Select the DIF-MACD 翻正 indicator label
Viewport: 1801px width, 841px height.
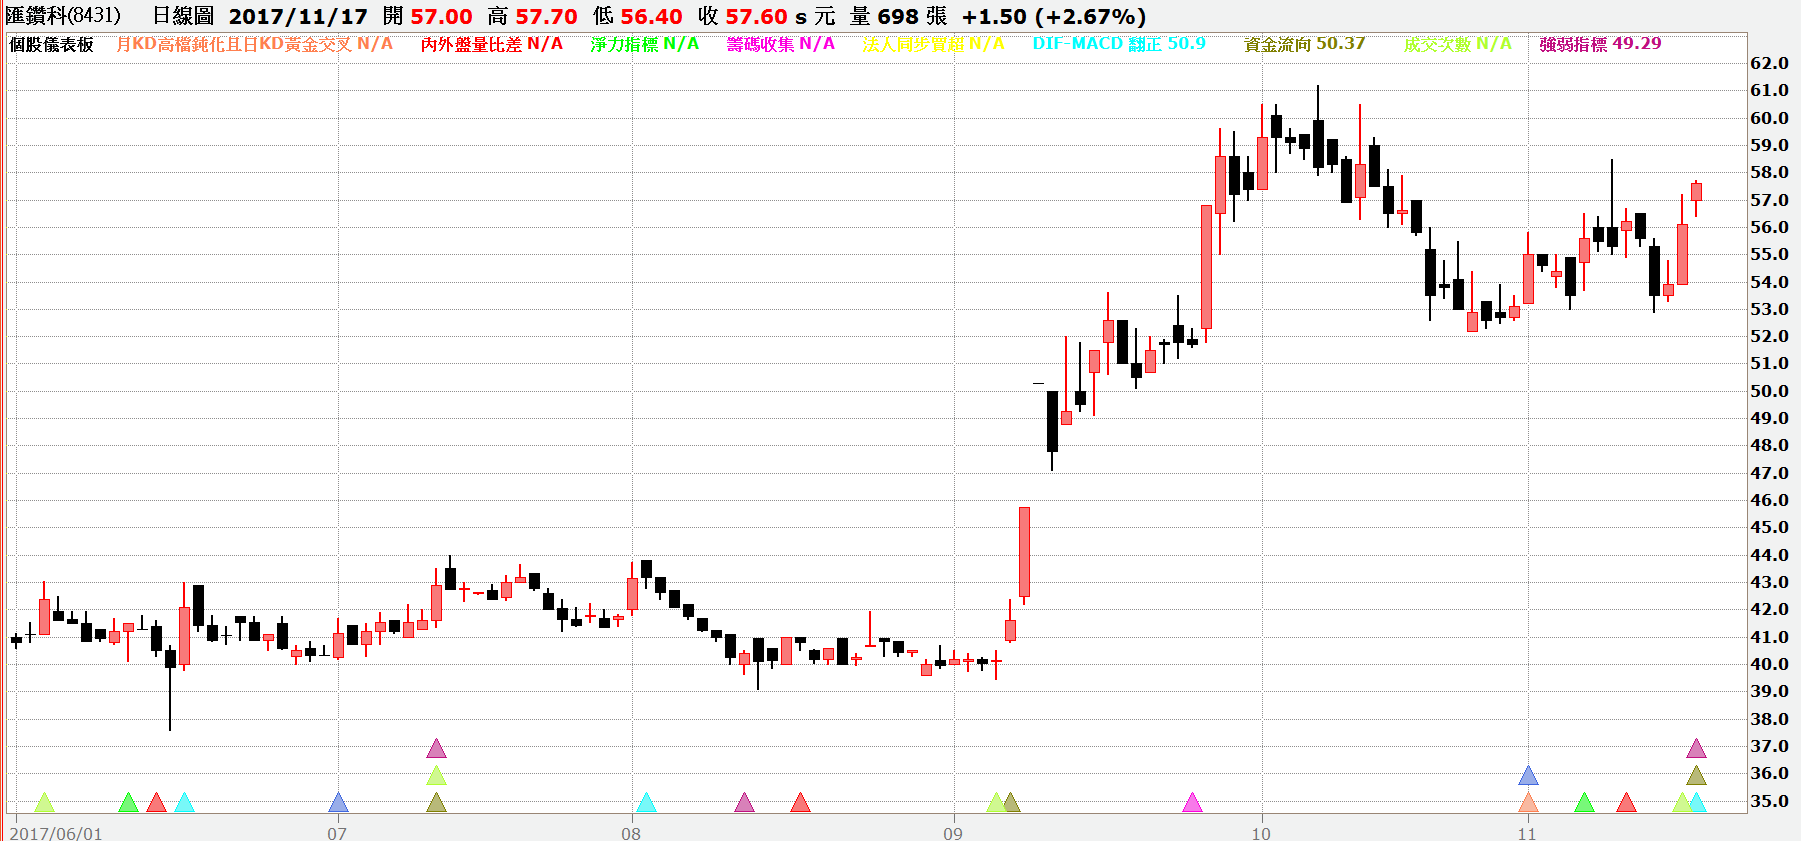pos(1118,44)
